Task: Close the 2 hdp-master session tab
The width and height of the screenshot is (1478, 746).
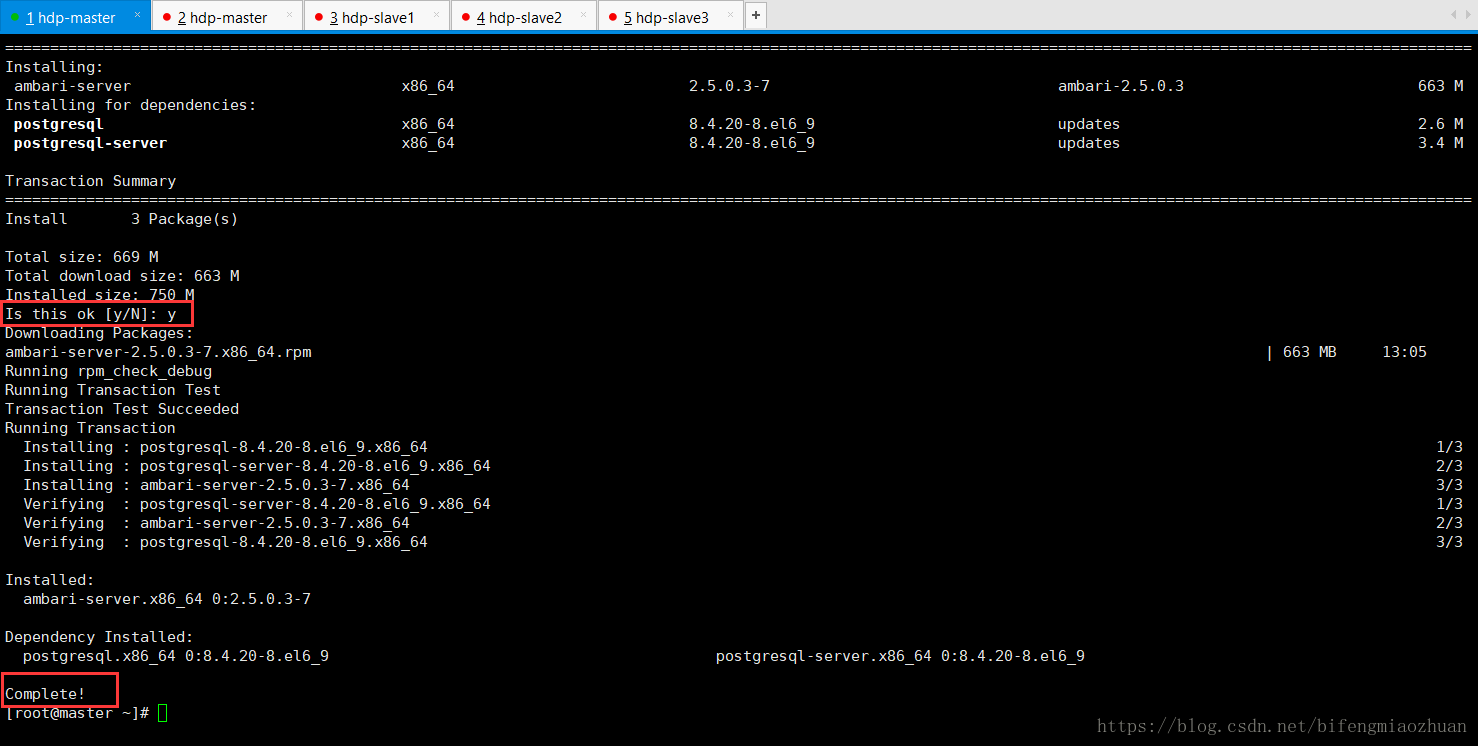Action: (290, 15)
